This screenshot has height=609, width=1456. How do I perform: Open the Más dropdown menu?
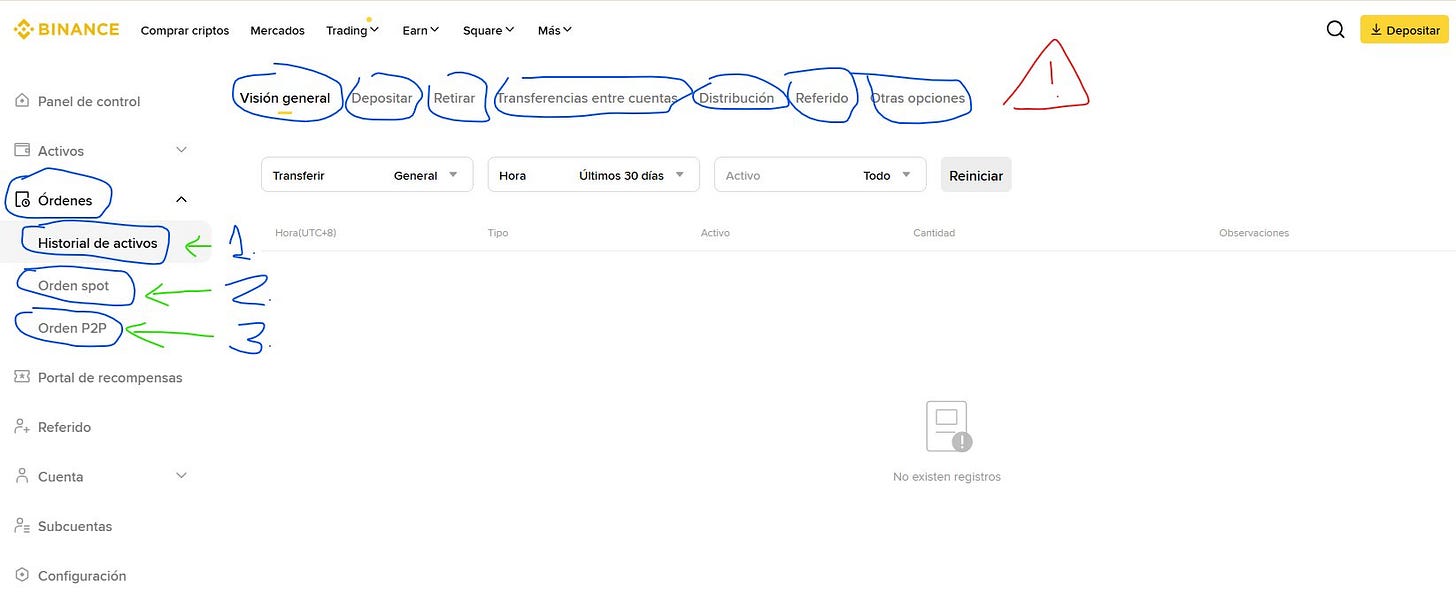555,30
